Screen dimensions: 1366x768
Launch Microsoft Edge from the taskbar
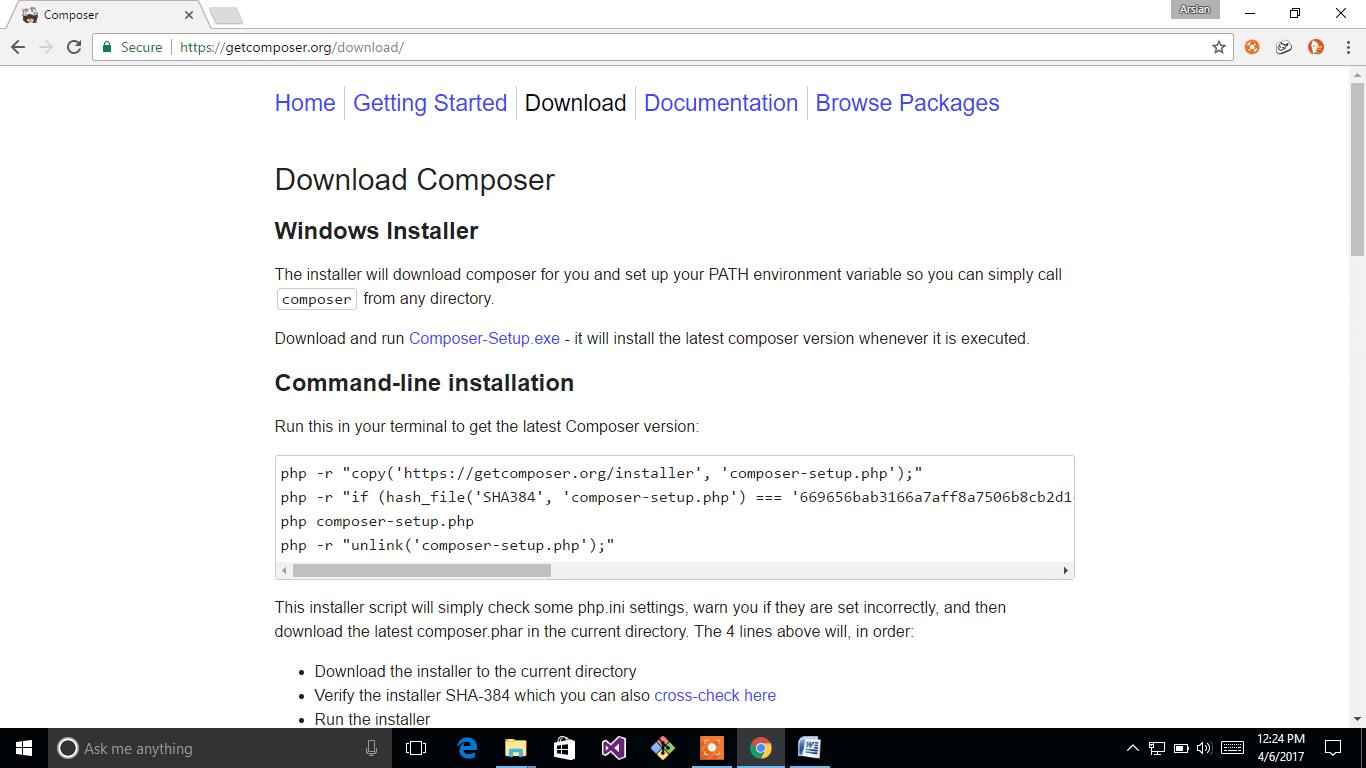pos(467,748)
